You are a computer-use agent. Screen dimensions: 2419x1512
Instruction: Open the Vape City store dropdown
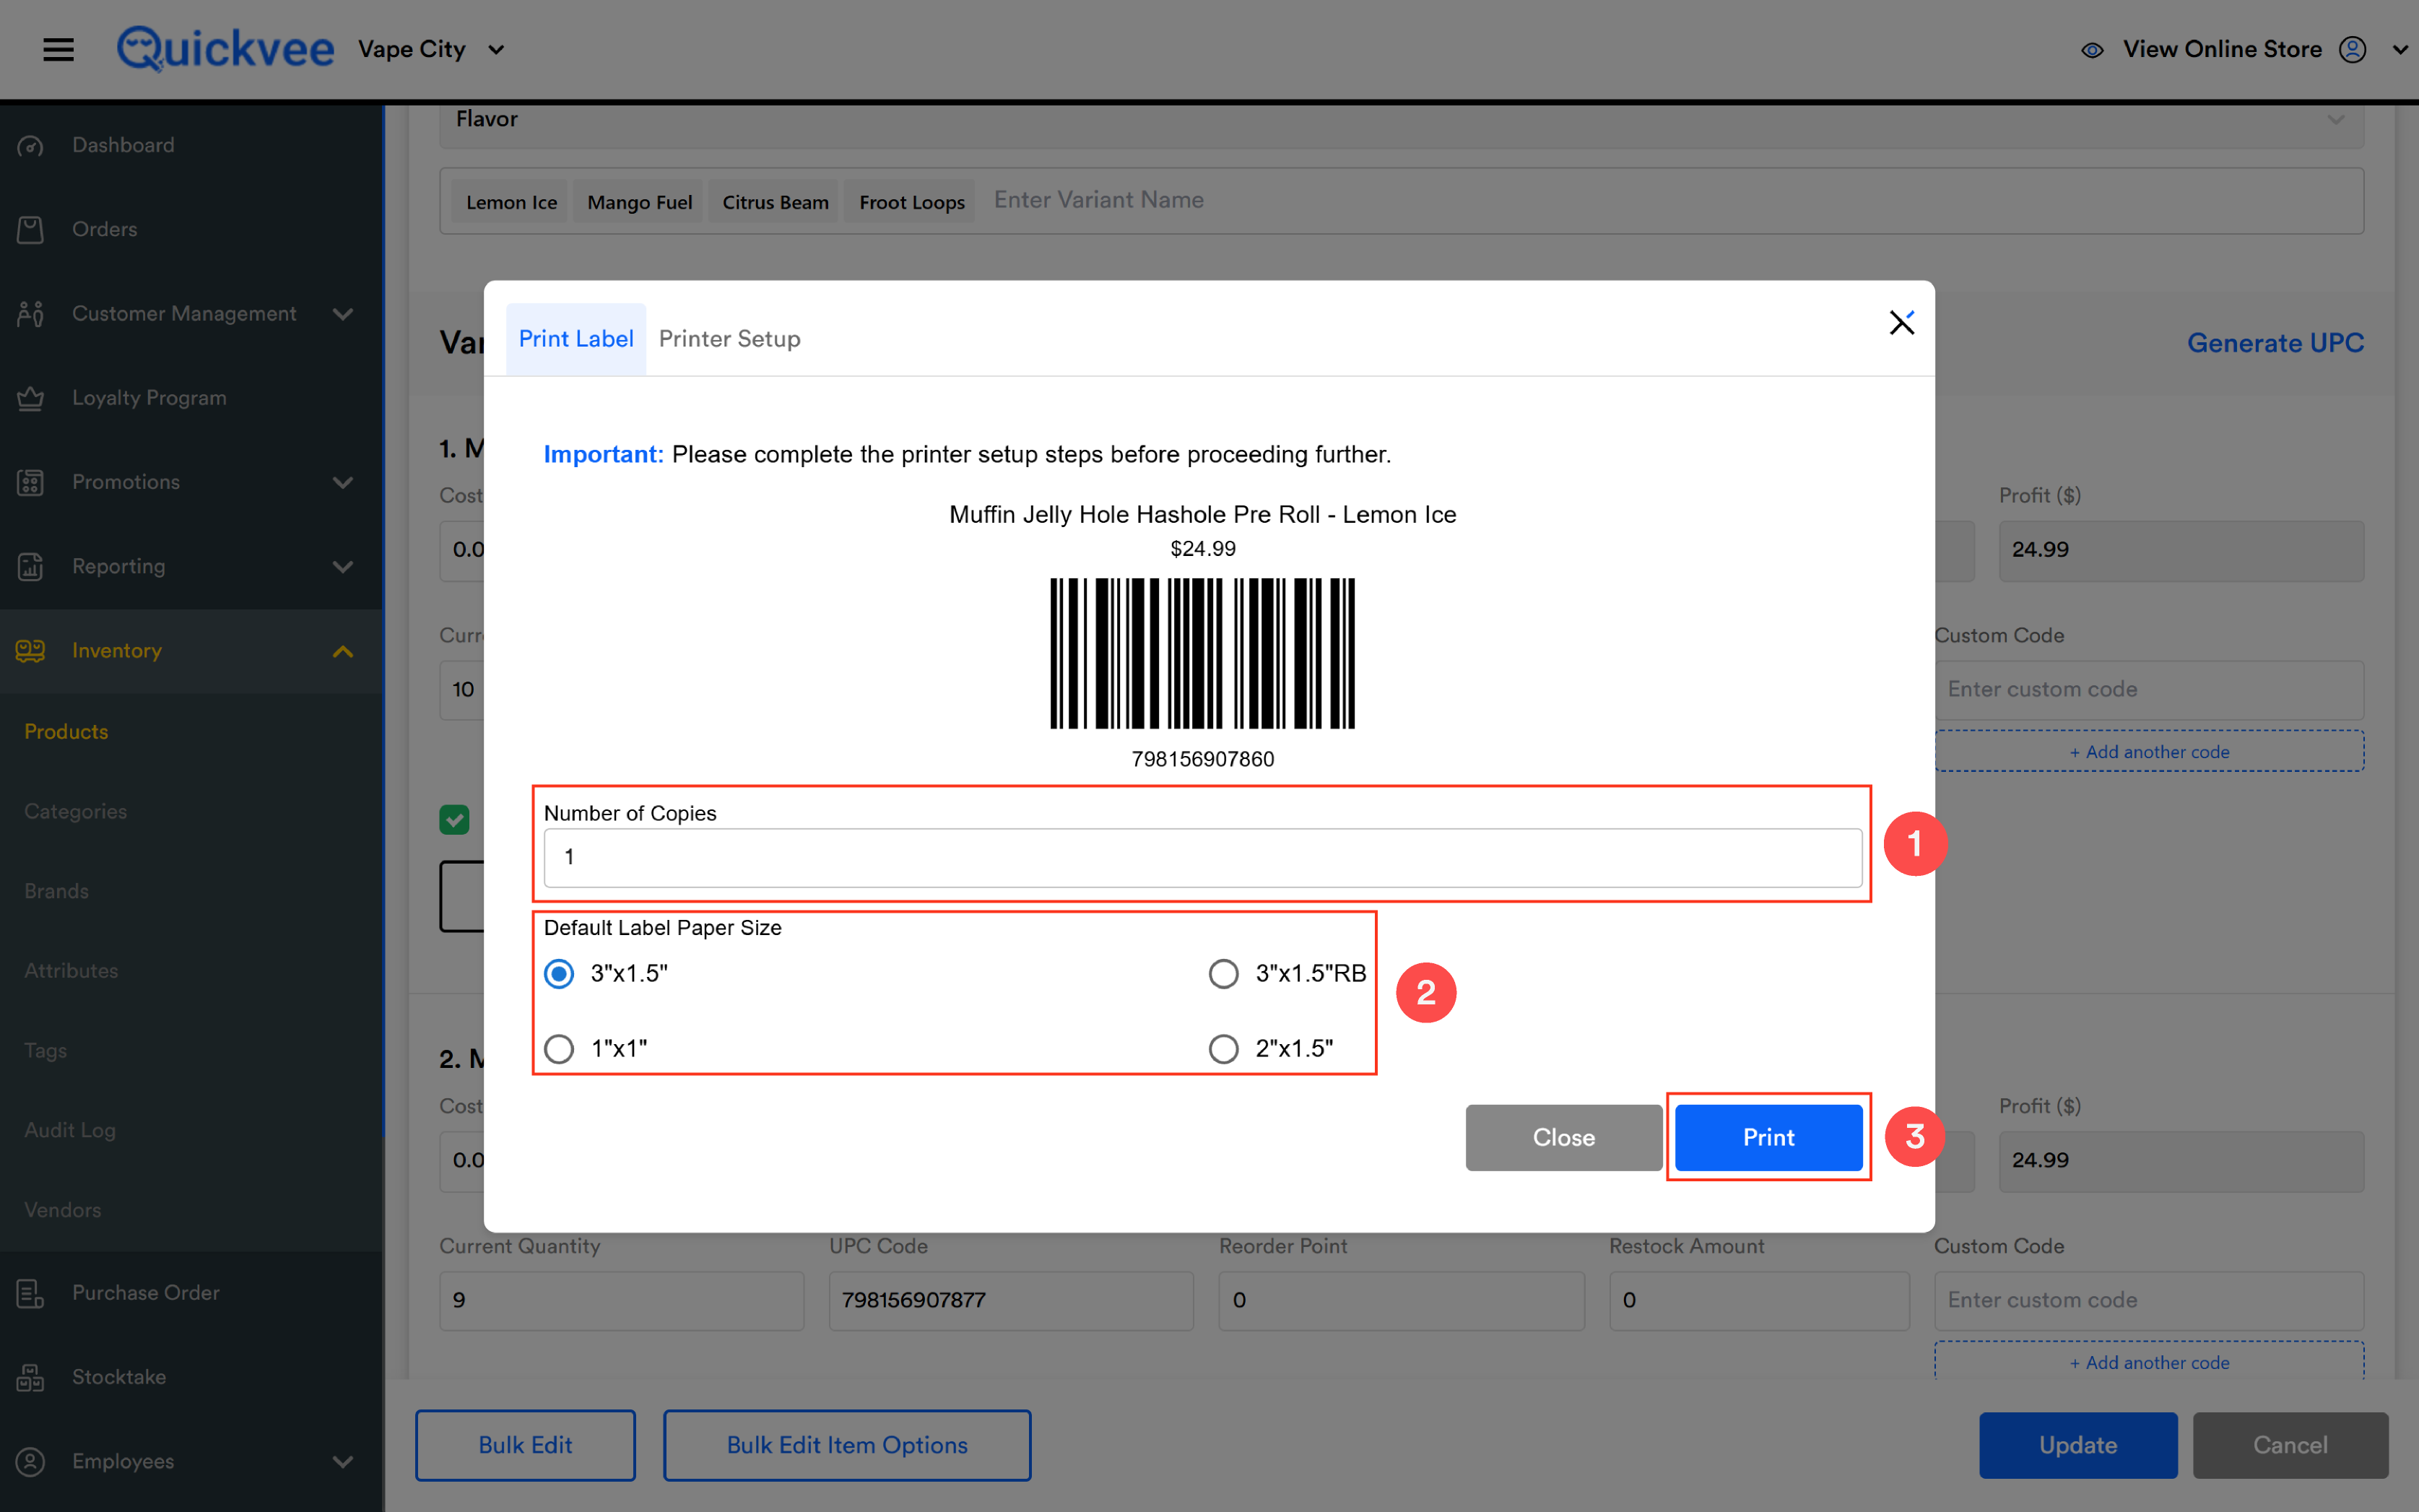[x=431, y=49]
